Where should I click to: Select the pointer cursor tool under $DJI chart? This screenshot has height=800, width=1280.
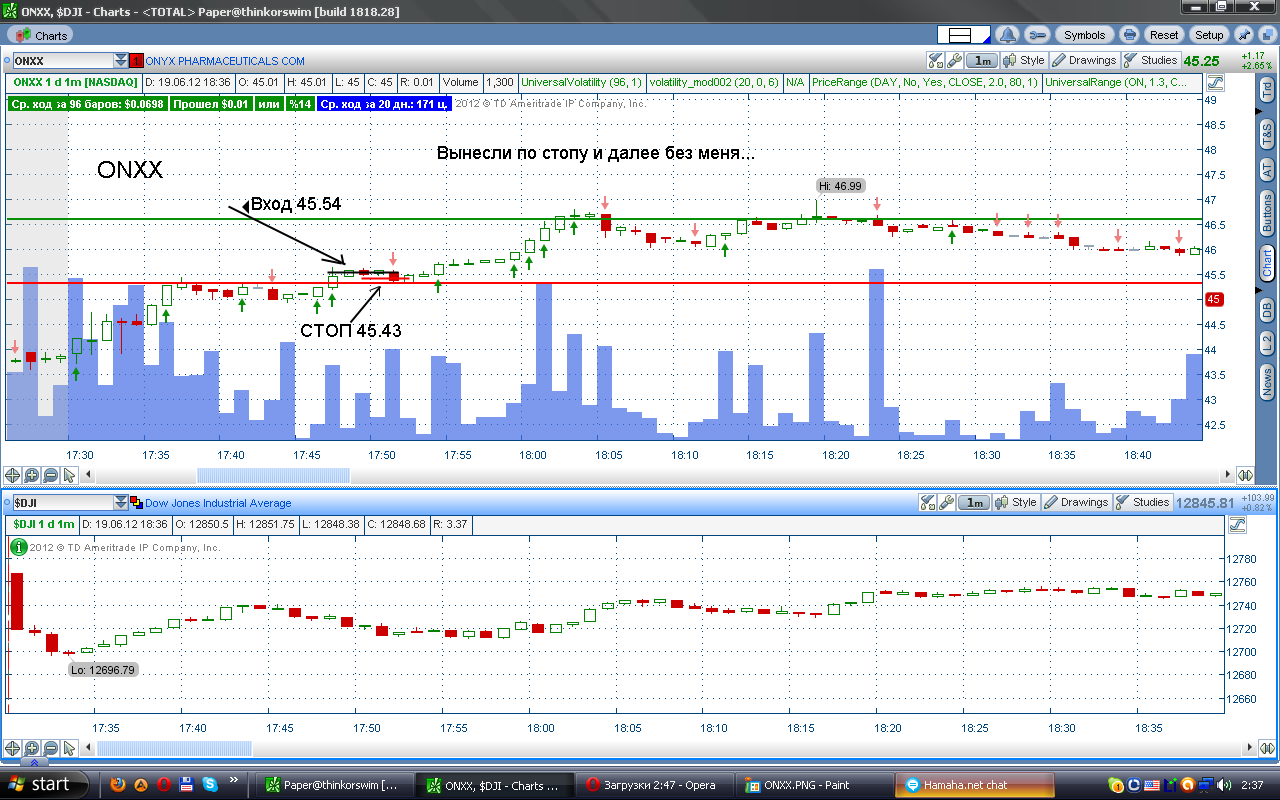[70, 747]
